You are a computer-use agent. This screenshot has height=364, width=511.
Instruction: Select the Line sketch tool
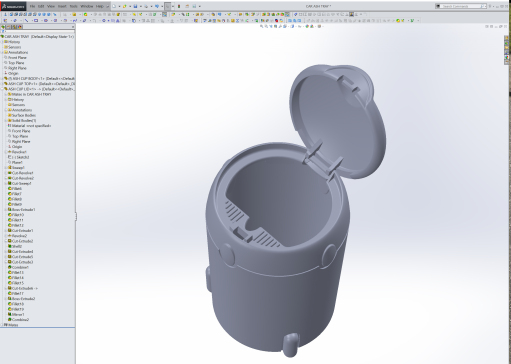(x=26, y=20)
